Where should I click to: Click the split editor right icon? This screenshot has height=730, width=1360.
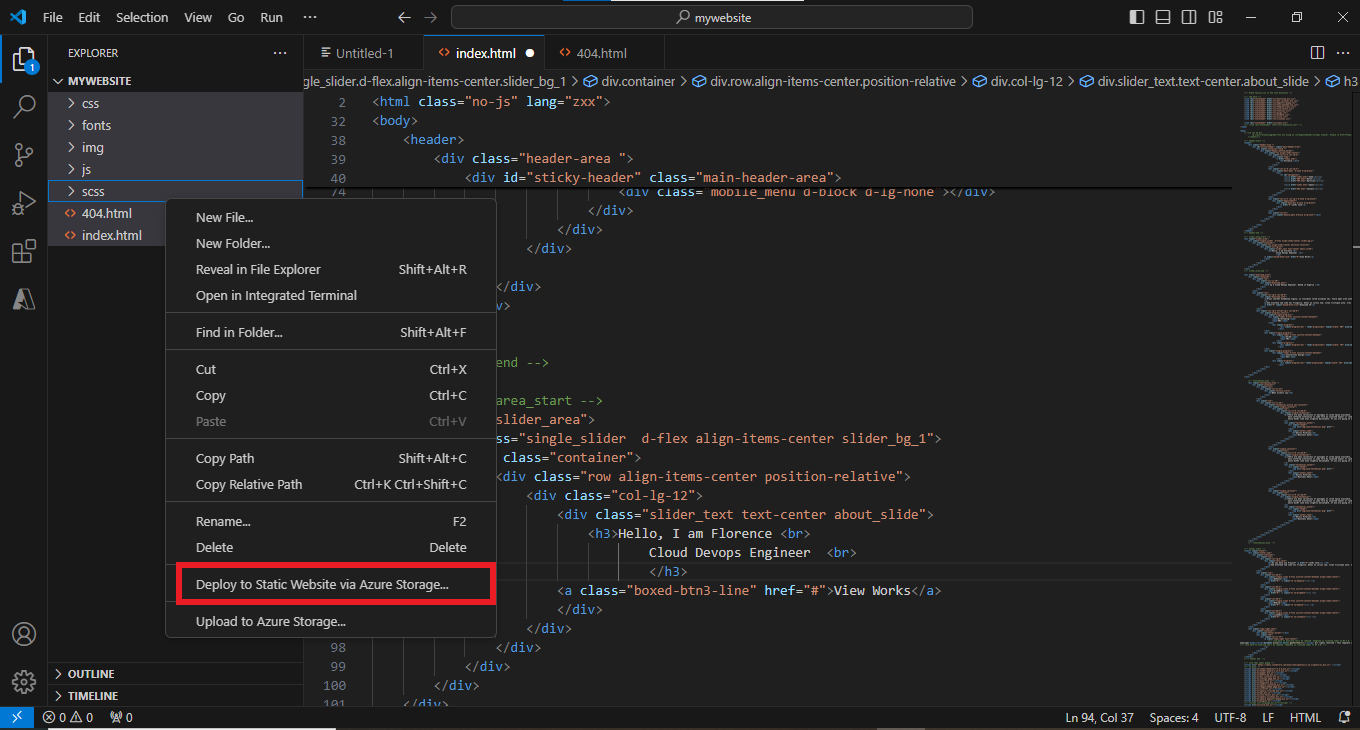coord(1317,53)
